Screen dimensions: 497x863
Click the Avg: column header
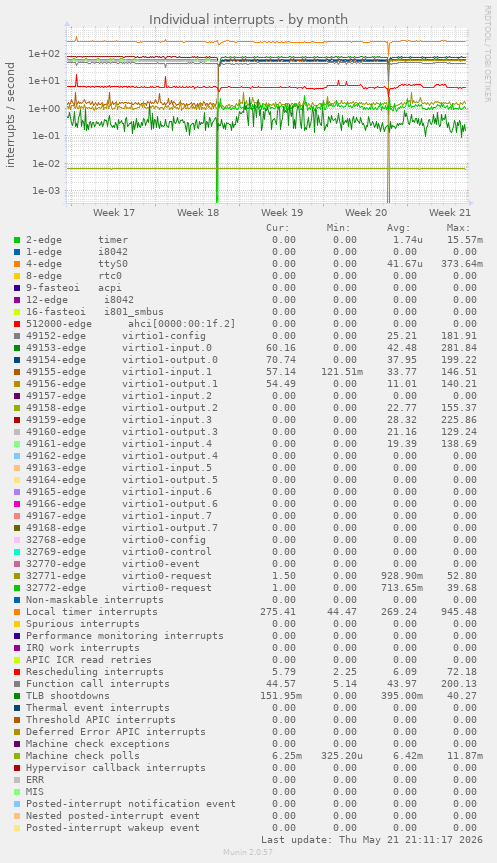[398, 228]
